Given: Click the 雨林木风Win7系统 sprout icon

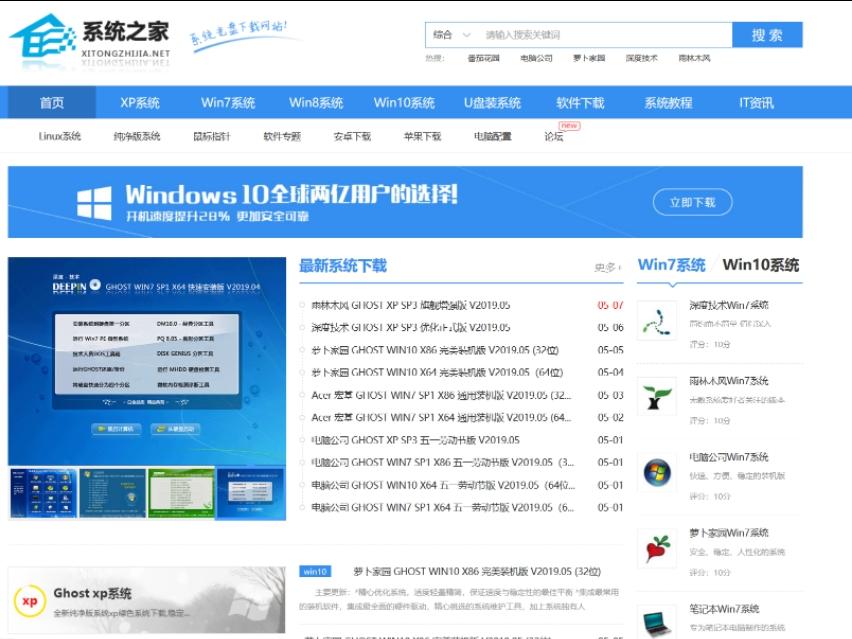Looking at the screenshot, I should click(656, 397).
